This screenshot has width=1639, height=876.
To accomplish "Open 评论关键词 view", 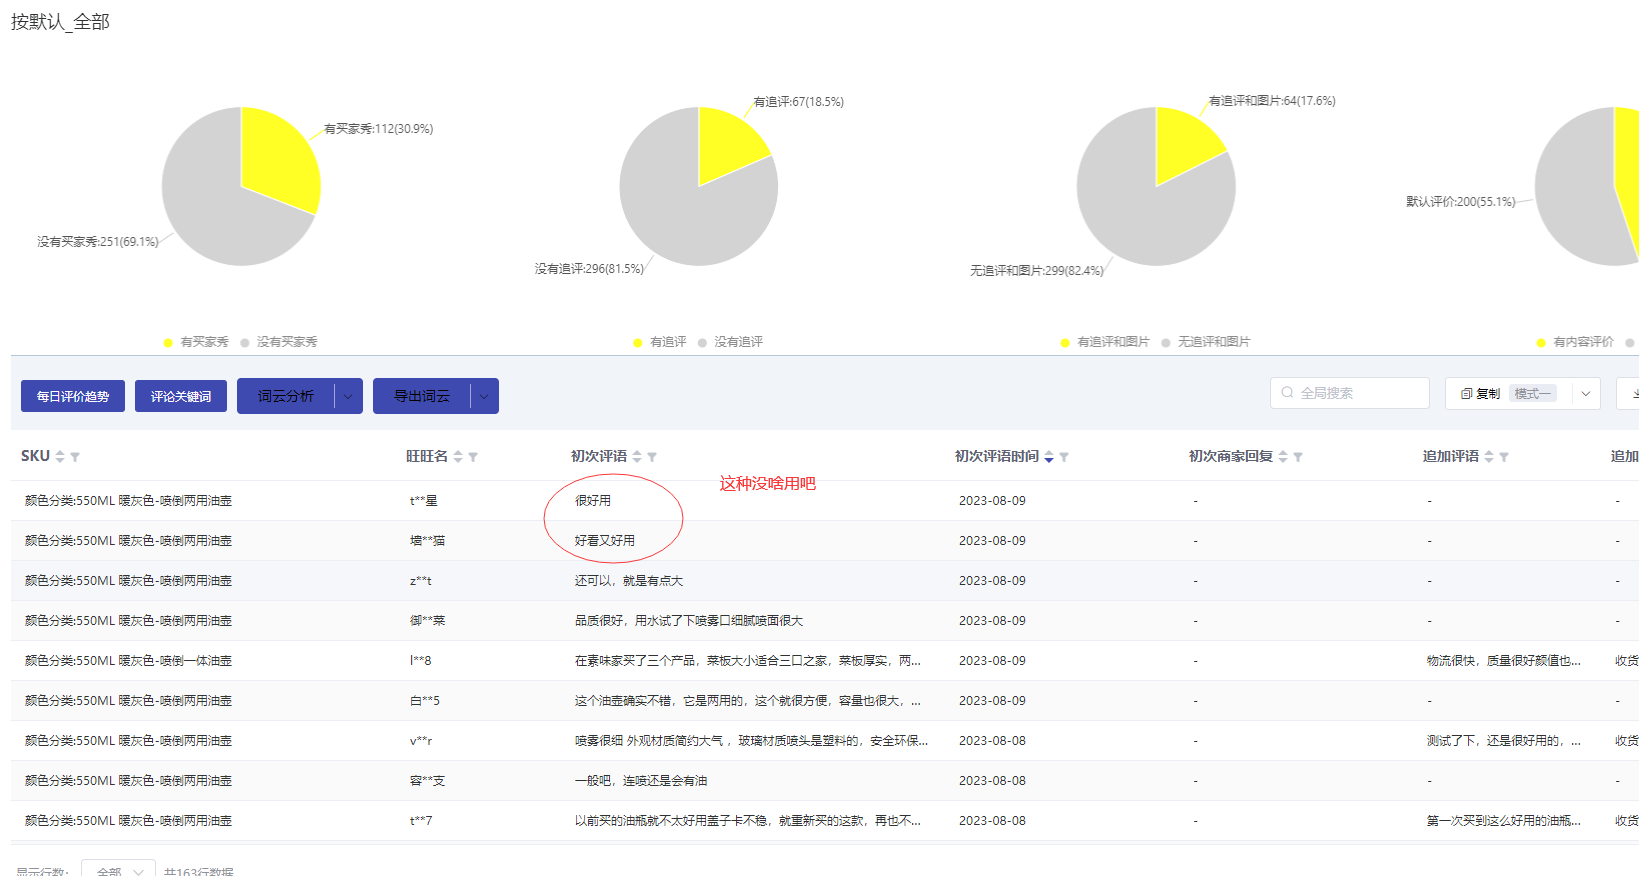I will pyautogui.click(x=181, y=396).
